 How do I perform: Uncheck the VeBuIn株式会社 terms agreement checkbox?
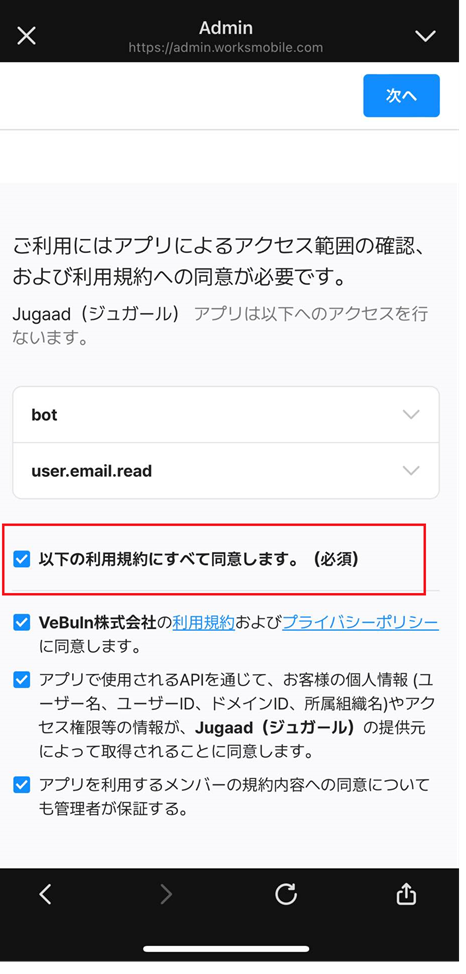pos(22,622)
